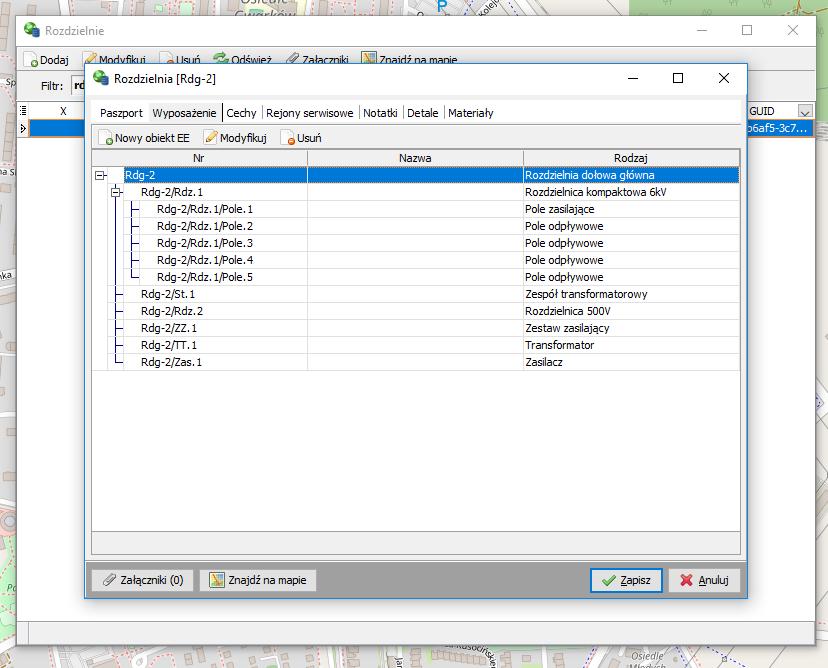The image size is (828, 668).
Task: Switch to the Paszport tab
Action: click(x=121, y=113)
